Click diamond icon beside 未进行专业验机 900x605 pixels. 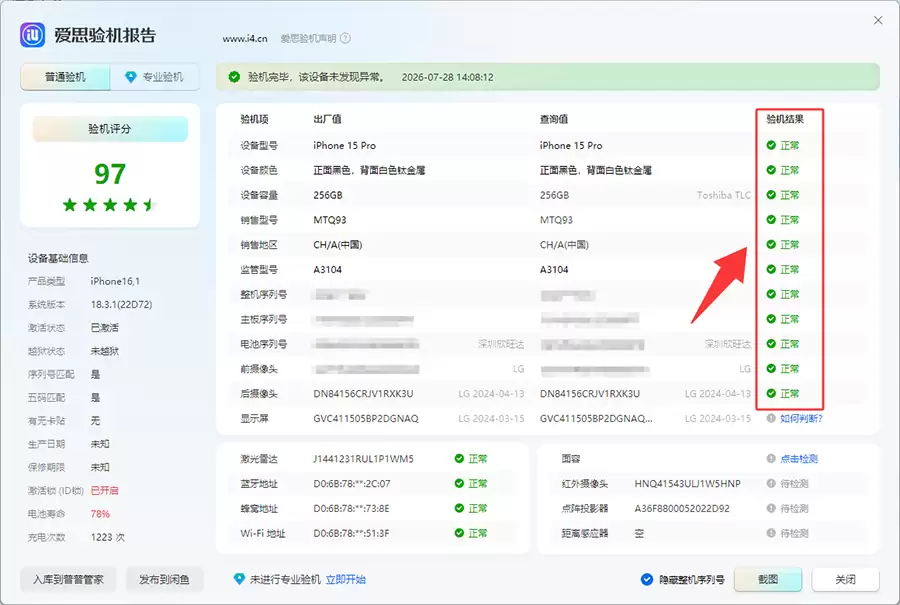pos(239,579)
